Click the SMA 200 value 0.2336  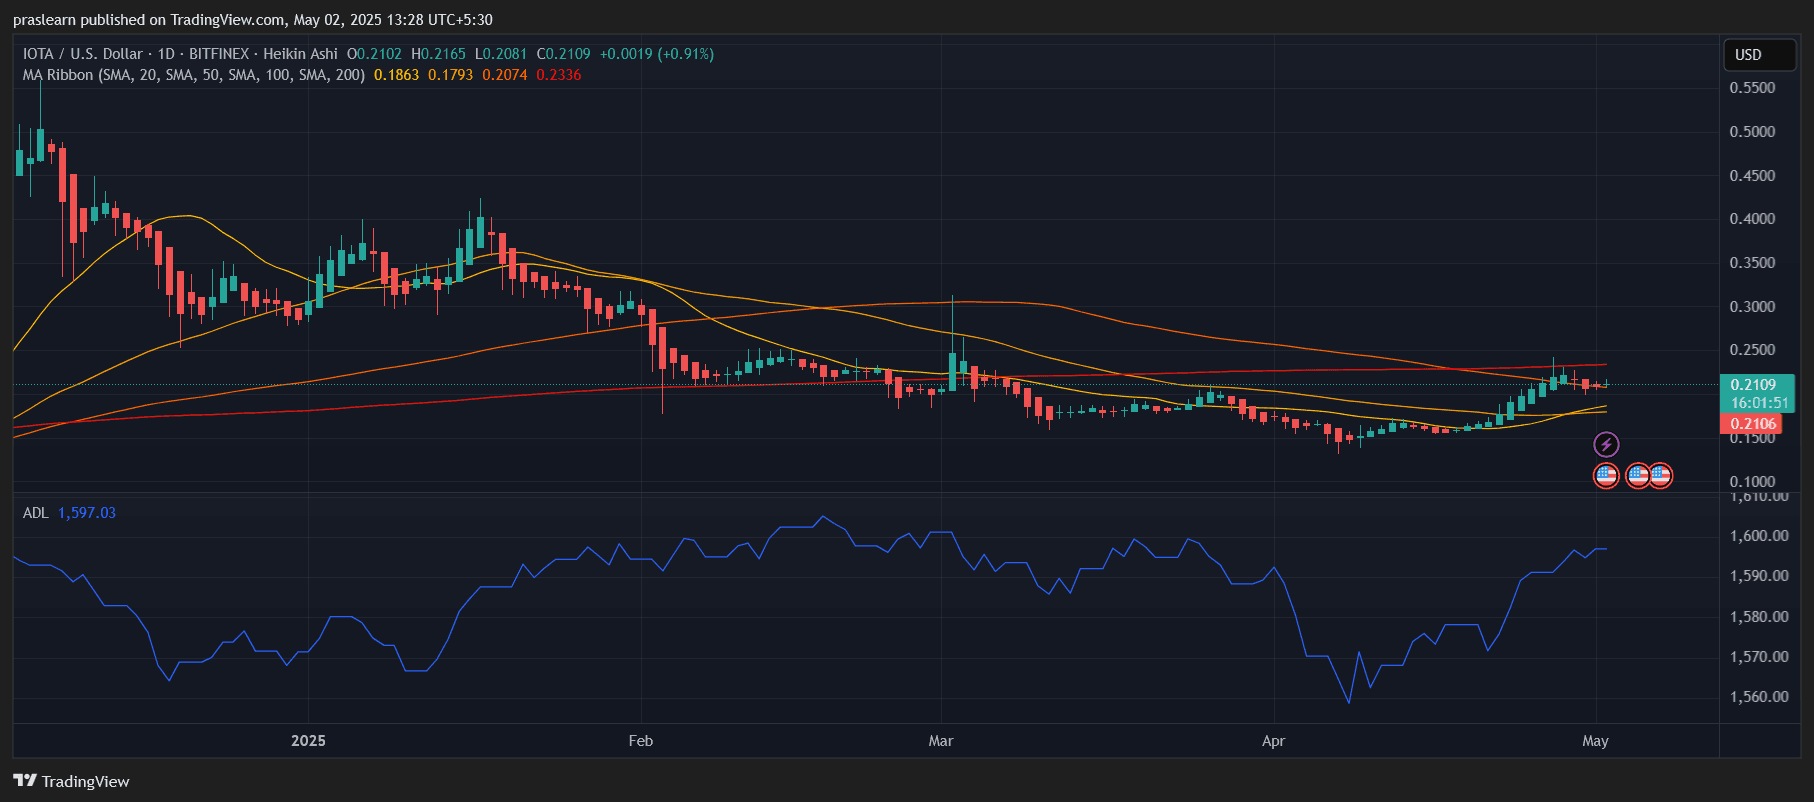click(x=558, y=75)
